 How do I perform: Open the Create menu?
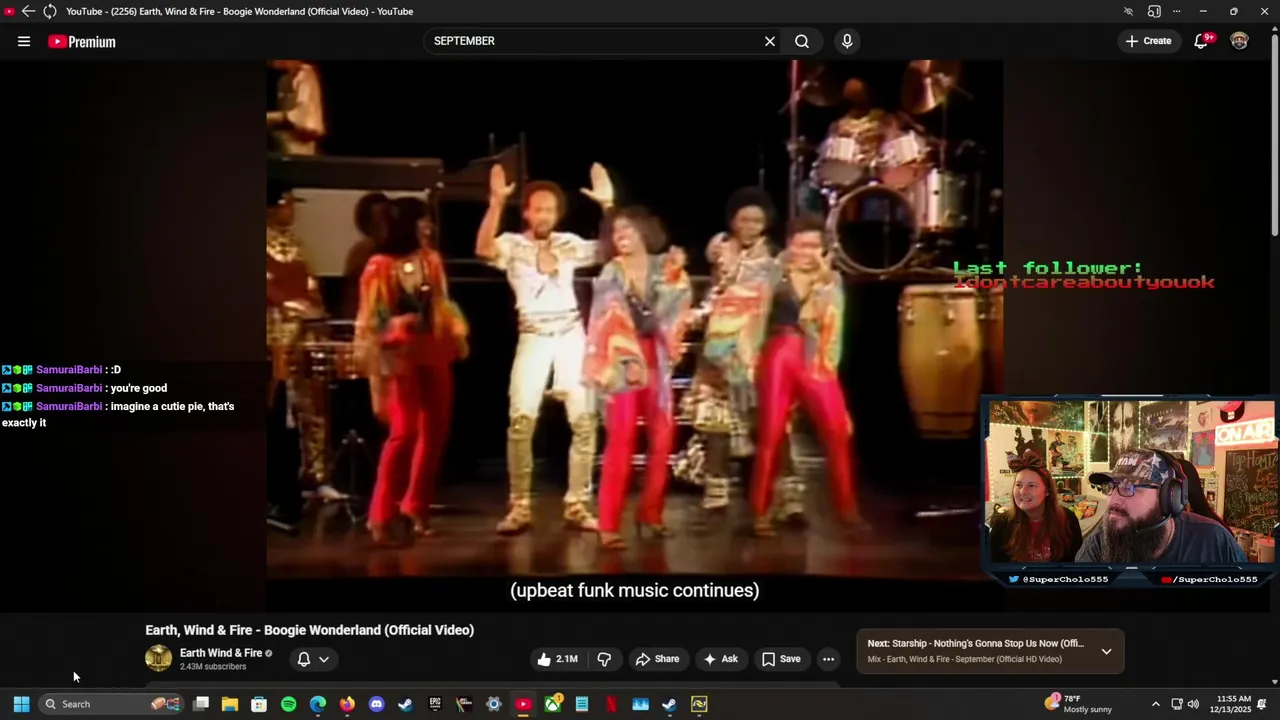coord(1148,41)
